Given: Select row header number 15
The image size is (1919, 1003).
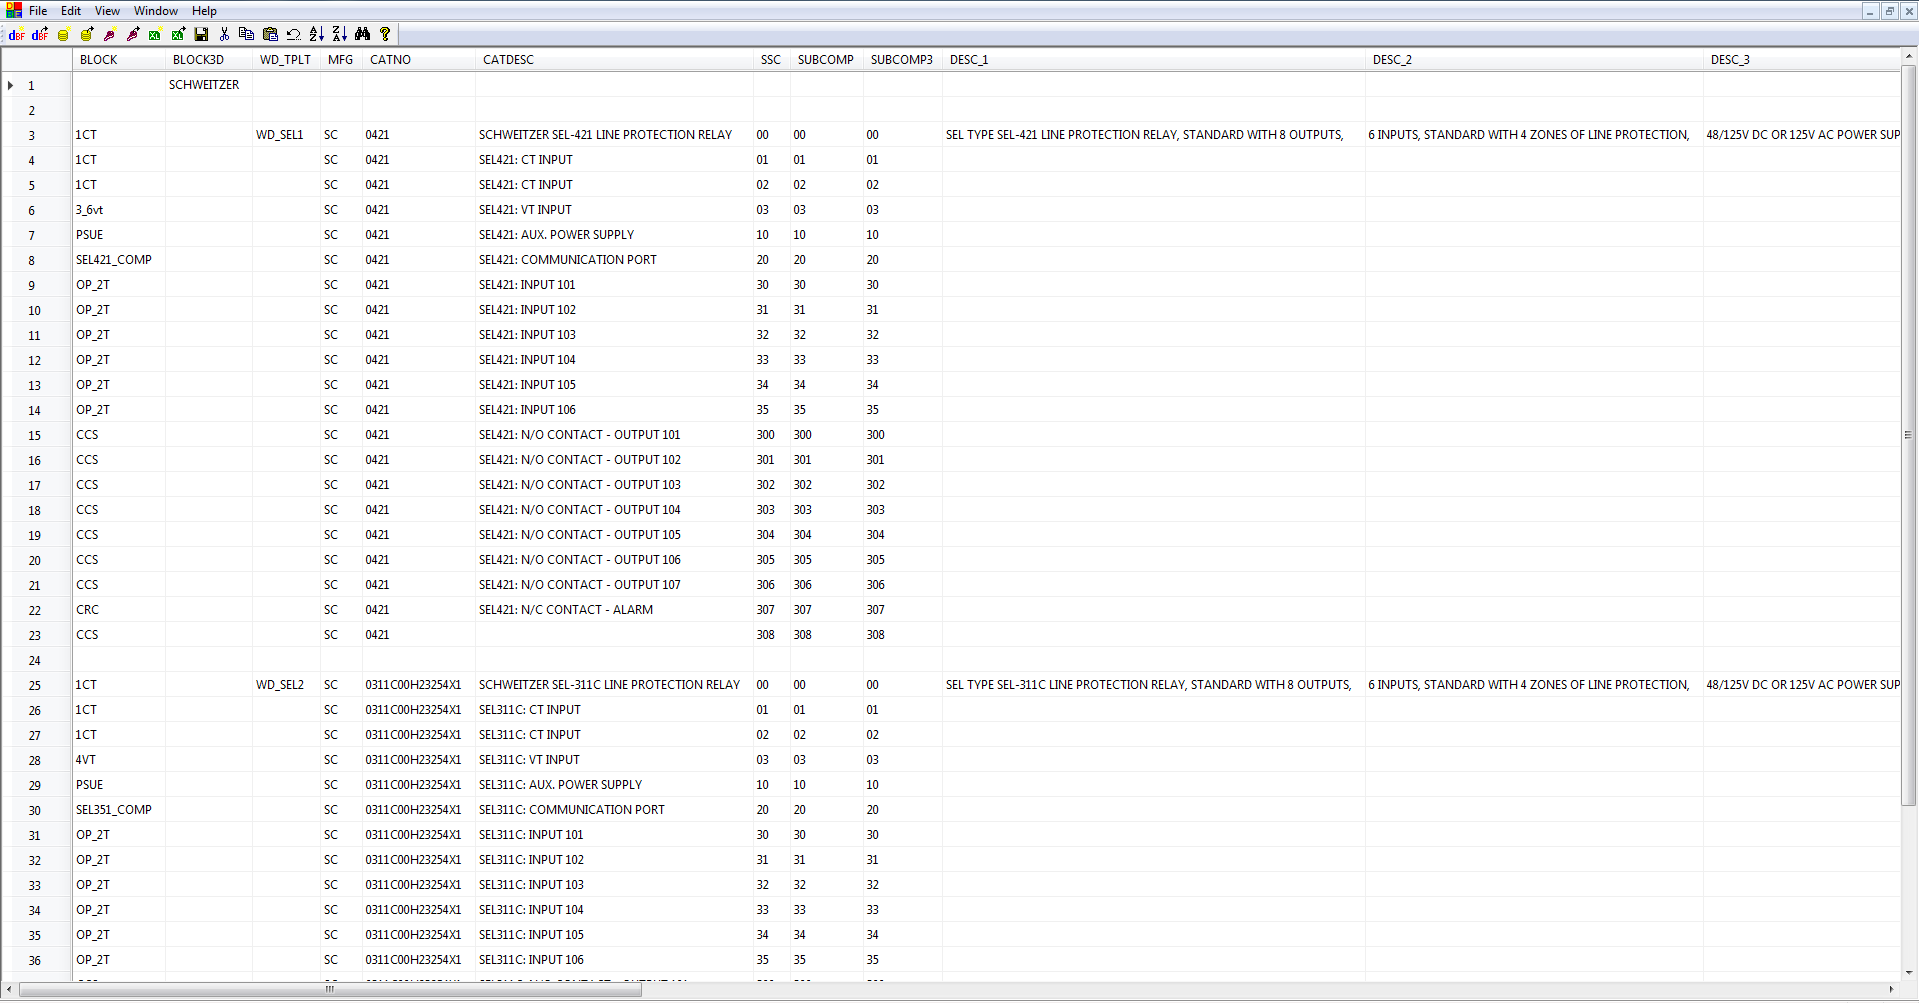Looking at the screenshot, I should (36, 436).
